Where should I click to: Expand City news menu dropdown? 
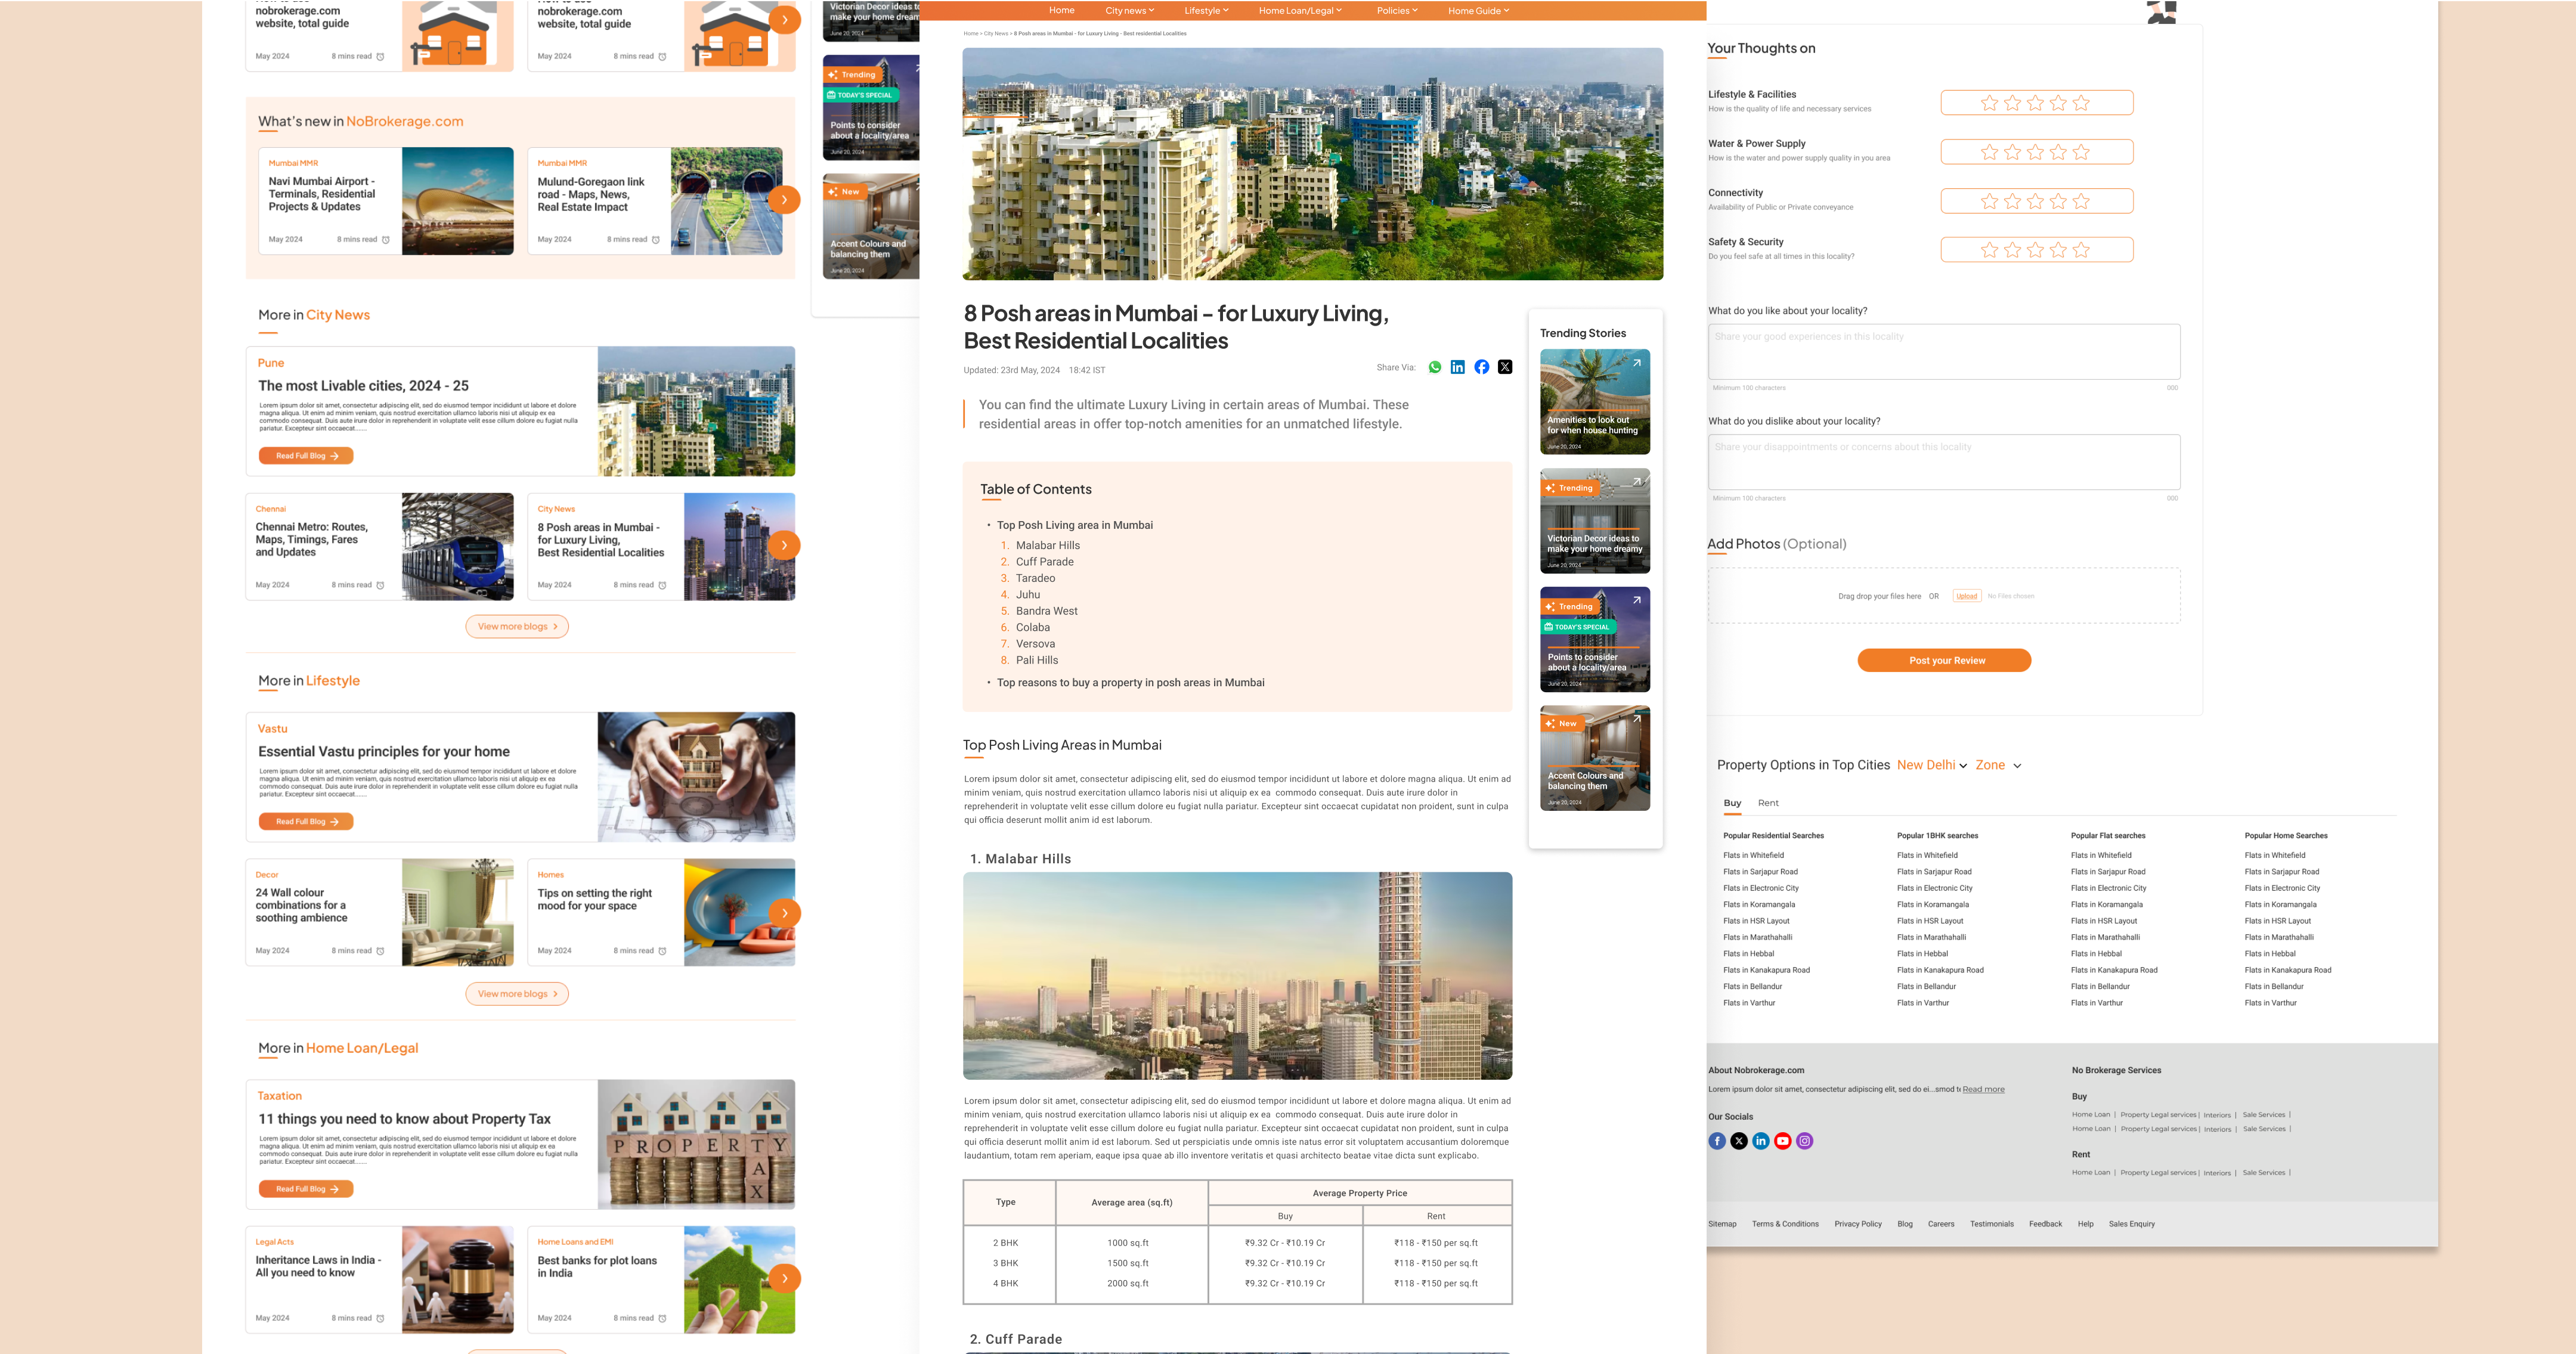click(x=1129, y=11)
